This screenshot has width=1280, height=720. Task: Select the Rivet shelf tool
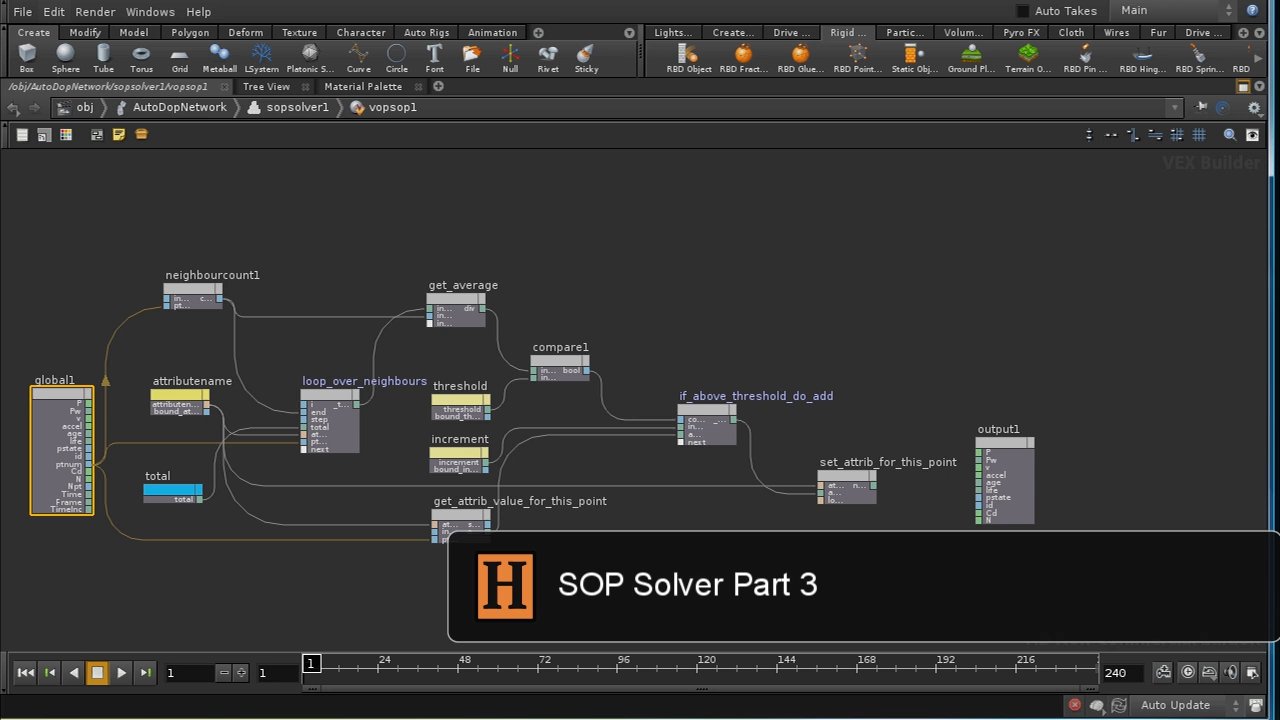(548, 58)
